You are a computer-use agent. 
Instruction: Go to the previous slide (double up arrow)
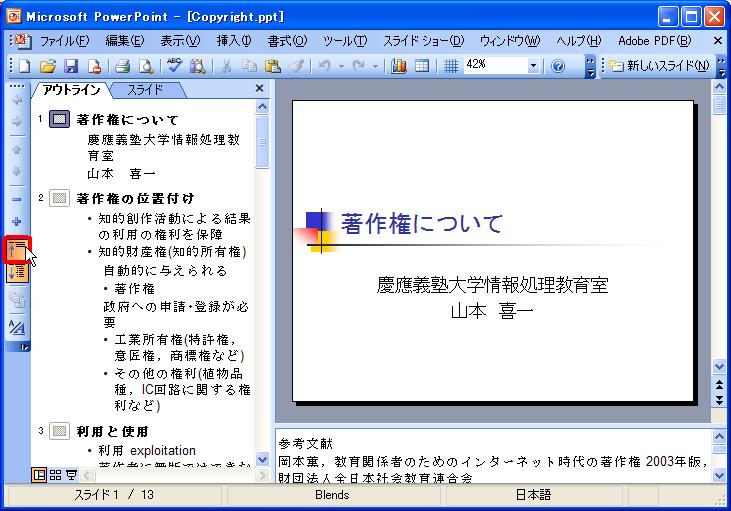719,385
